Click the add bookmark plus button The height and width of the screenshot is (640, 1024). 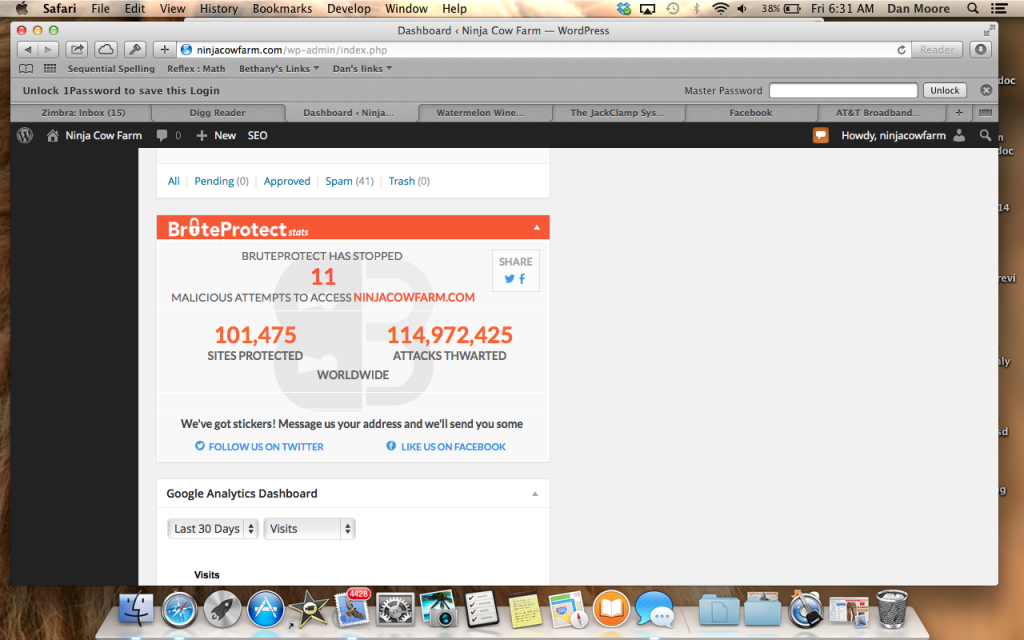(165, 50)
